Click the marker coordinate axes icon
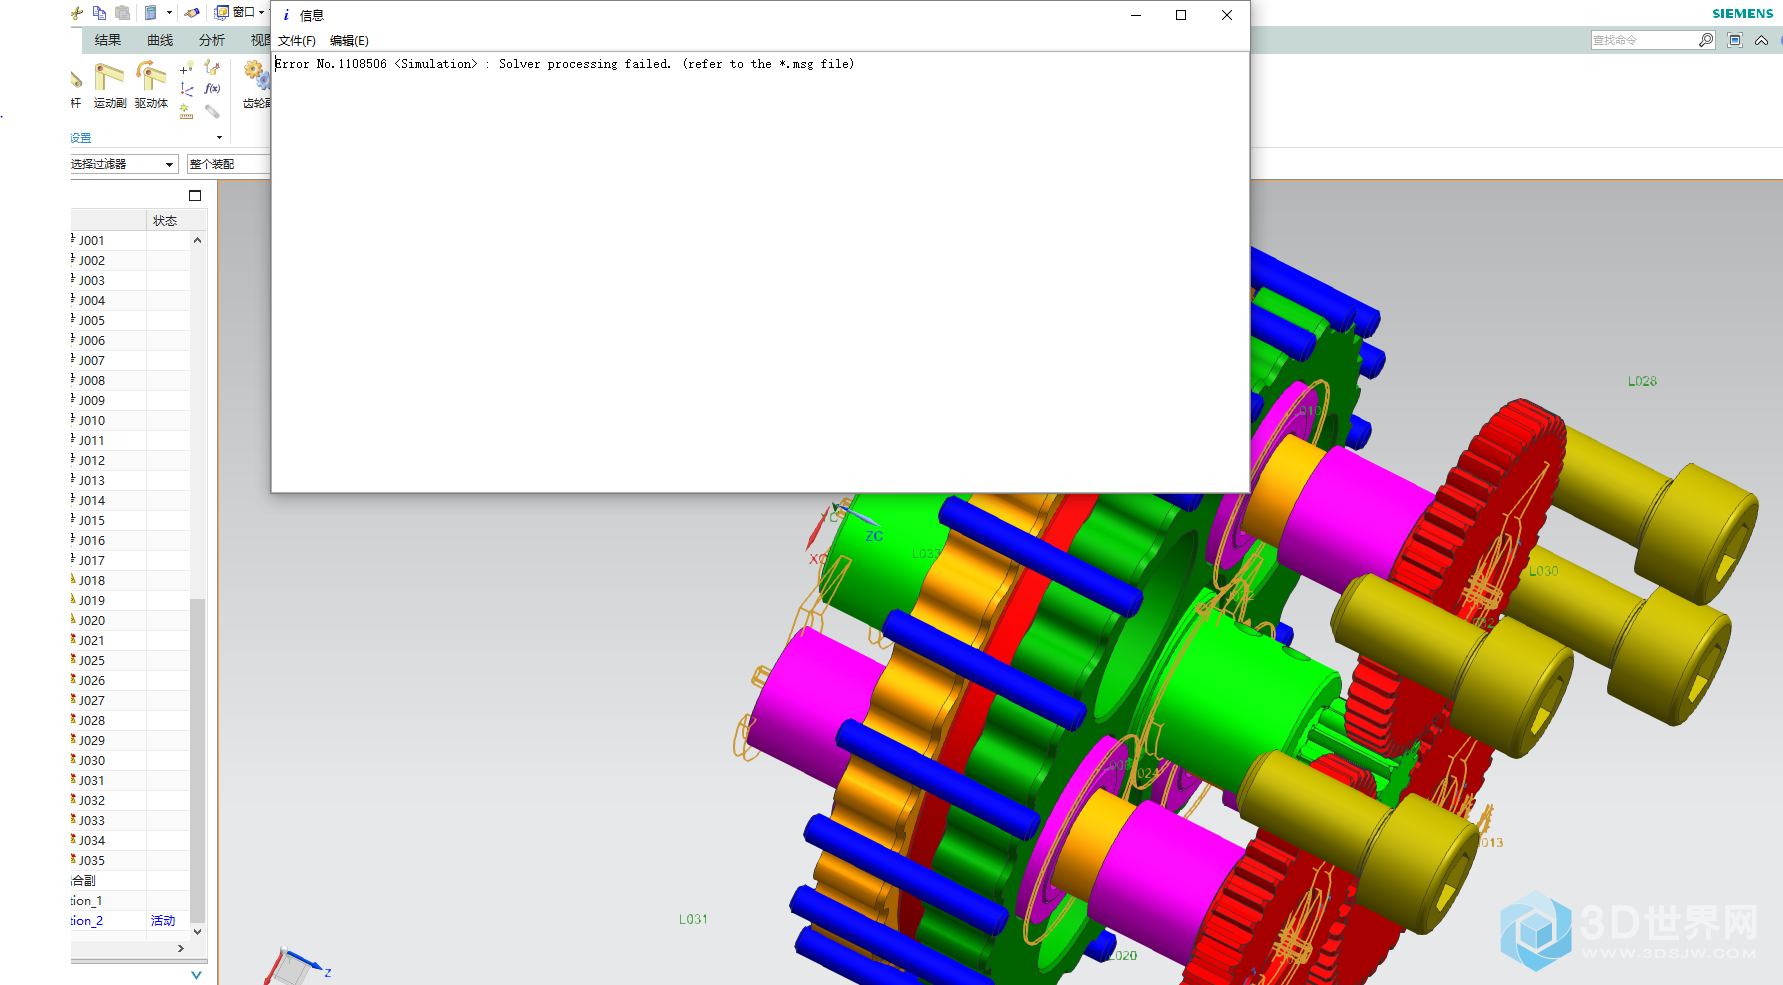Screen dimensions: 1783x985 click(x=186, y=90)
